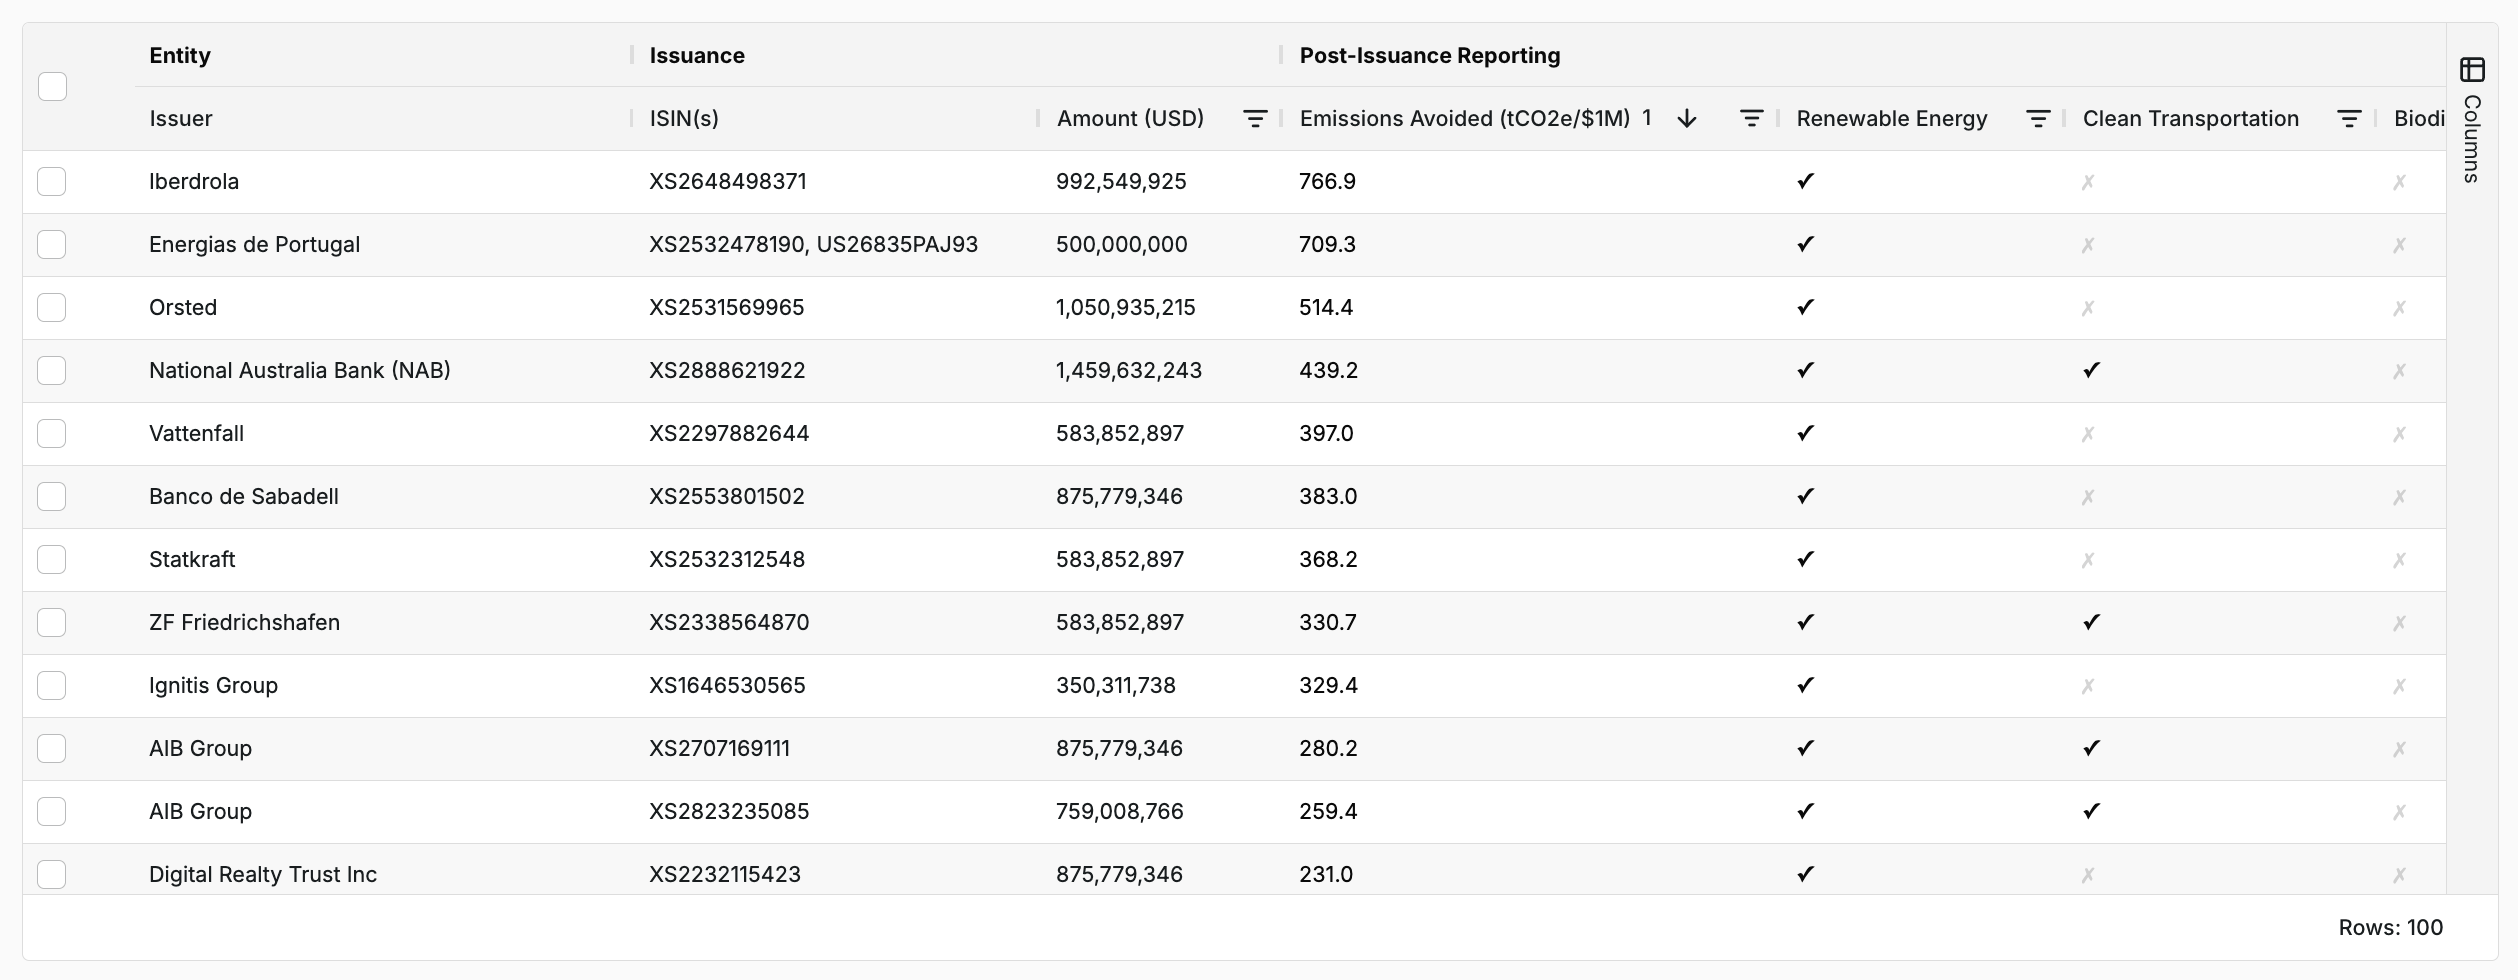Open the Clean Transportation column filter menu
Screen dimensions: 2518x980
pos(2348,119)
